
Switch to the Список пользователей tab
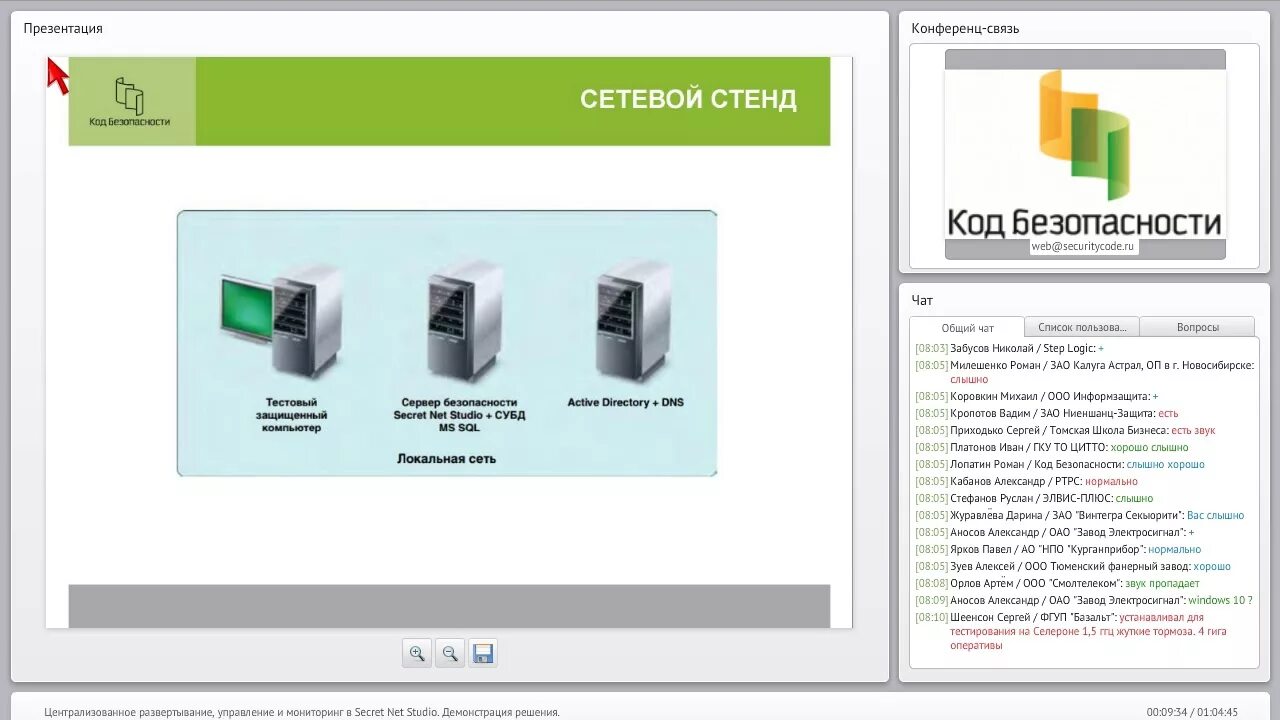[x=1082, y=327]
